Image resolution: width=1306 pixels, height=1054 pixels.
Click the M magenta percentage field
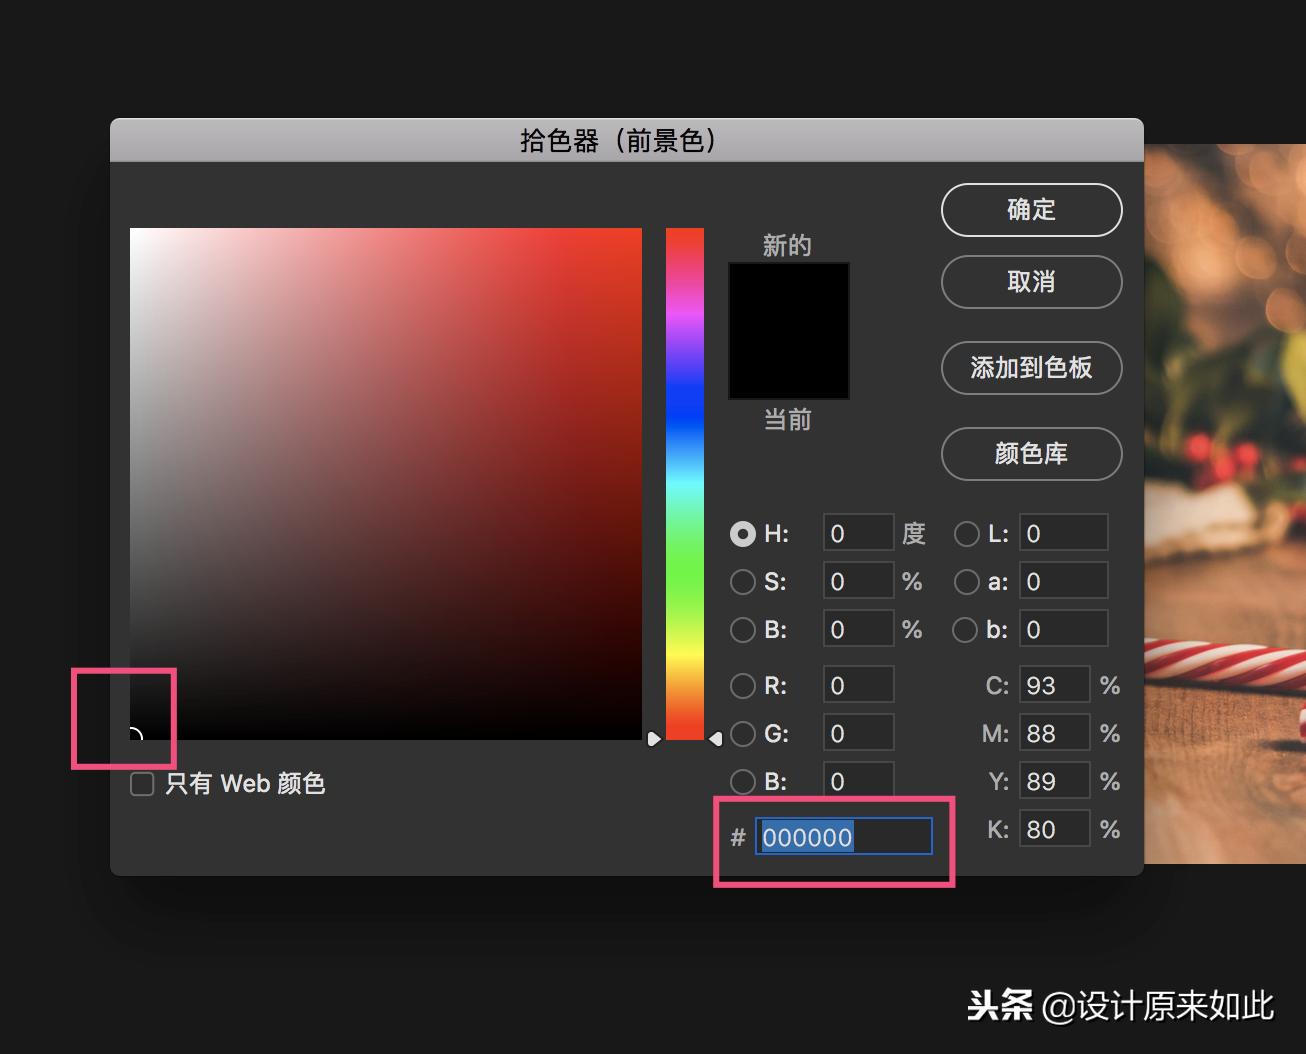point(1054,732)
